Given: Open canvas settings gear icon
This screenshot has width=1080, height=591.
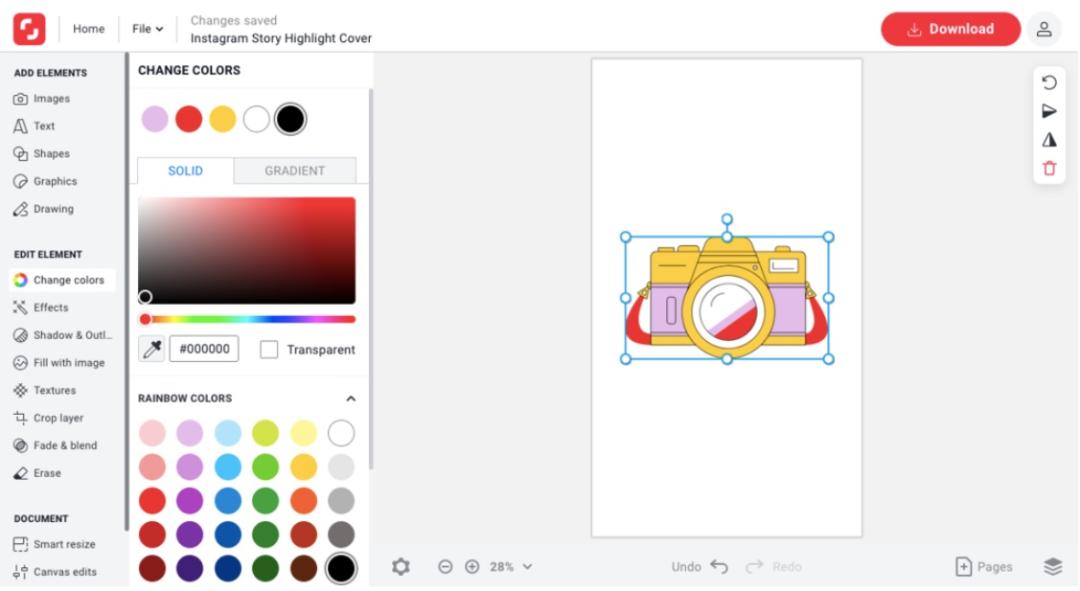Looking at the screenshot, I should (x=401, y=567).
